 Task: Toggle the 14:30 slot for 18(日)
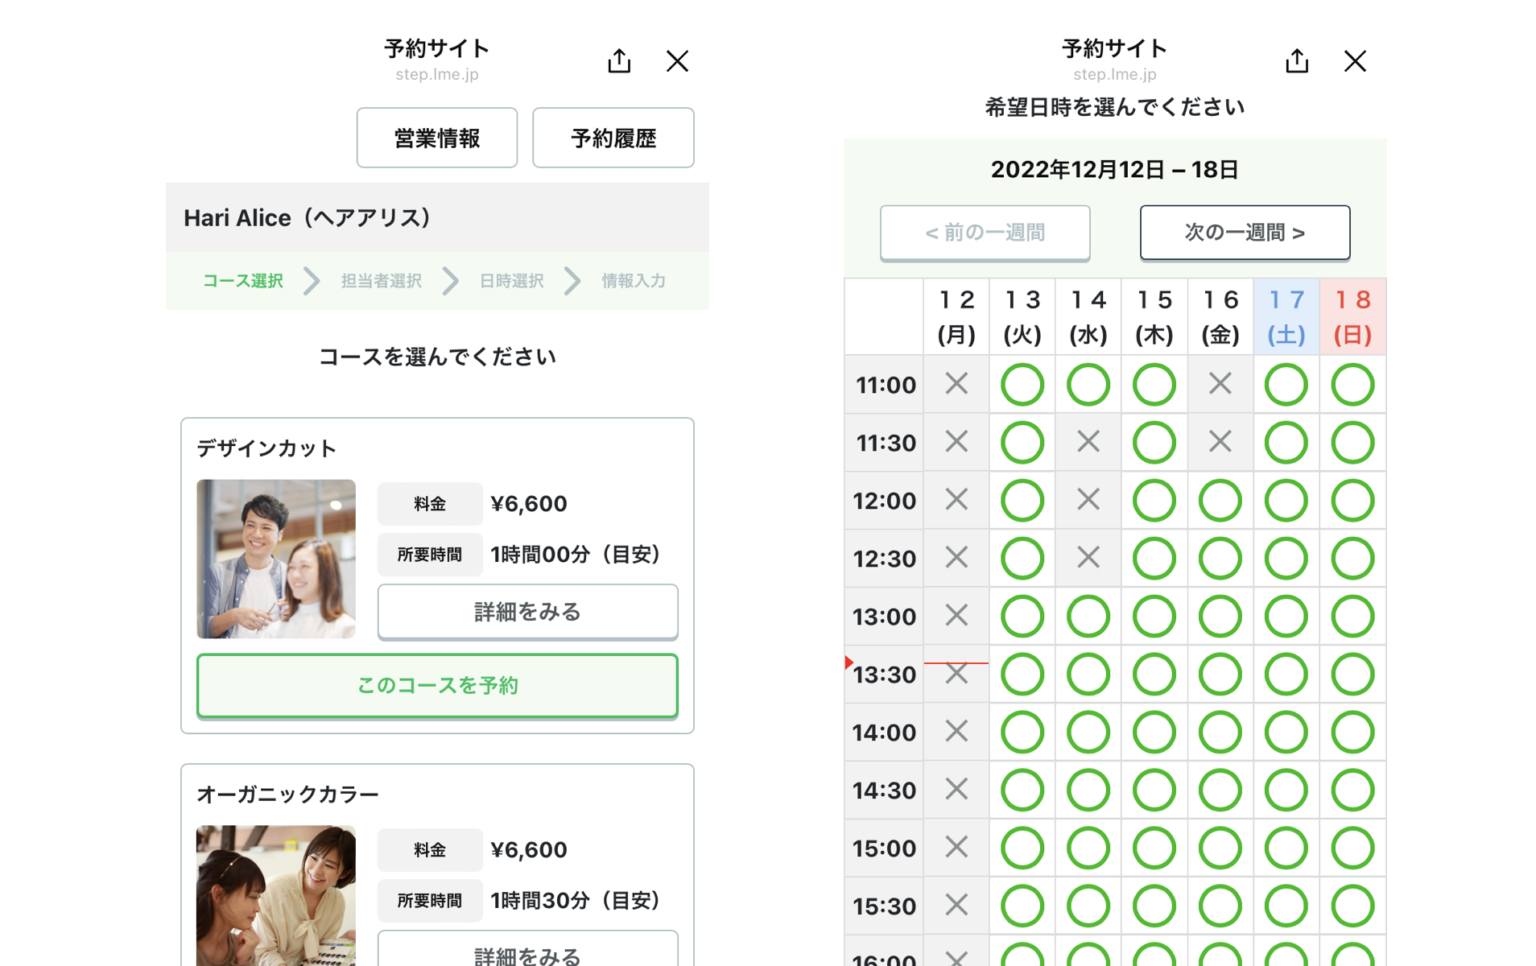click(x=1353, y=789)
